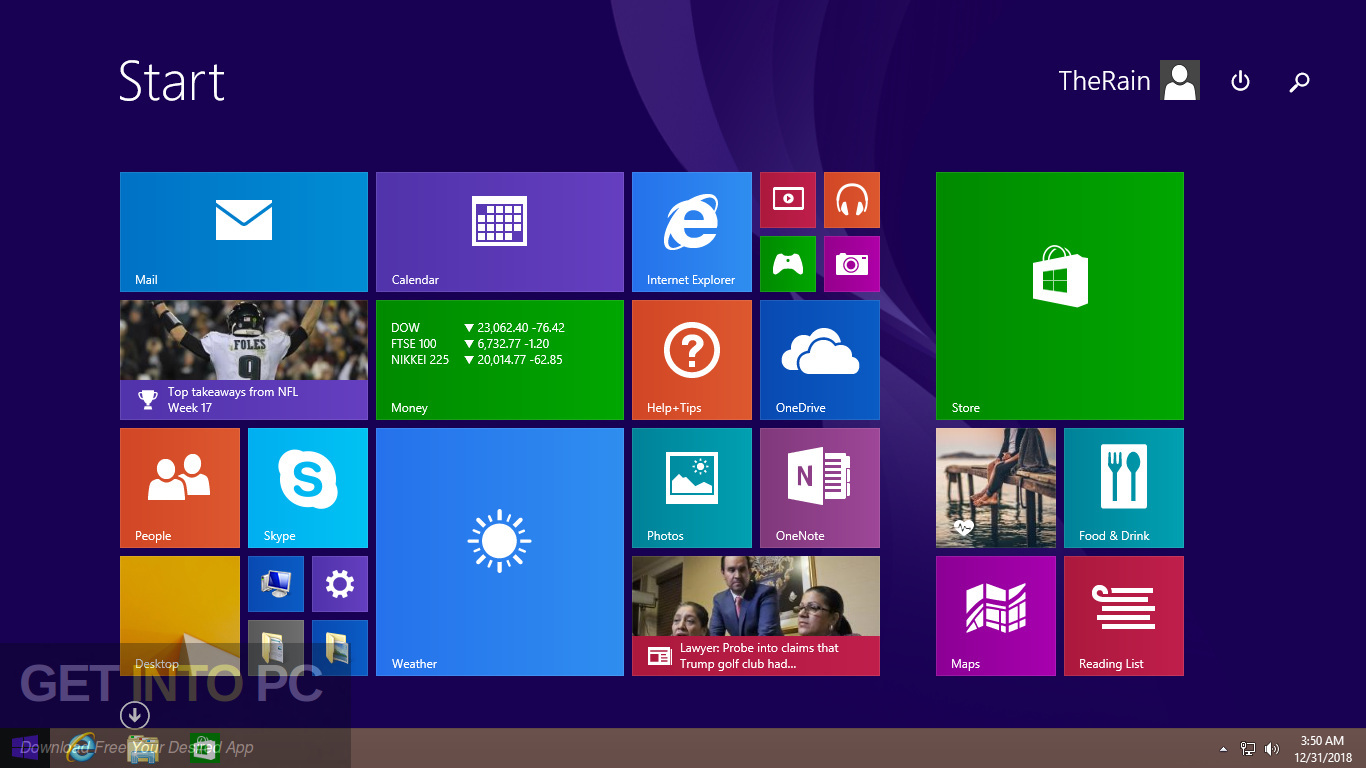
Task: Open the Desktop tile
Action: point(180,616)
